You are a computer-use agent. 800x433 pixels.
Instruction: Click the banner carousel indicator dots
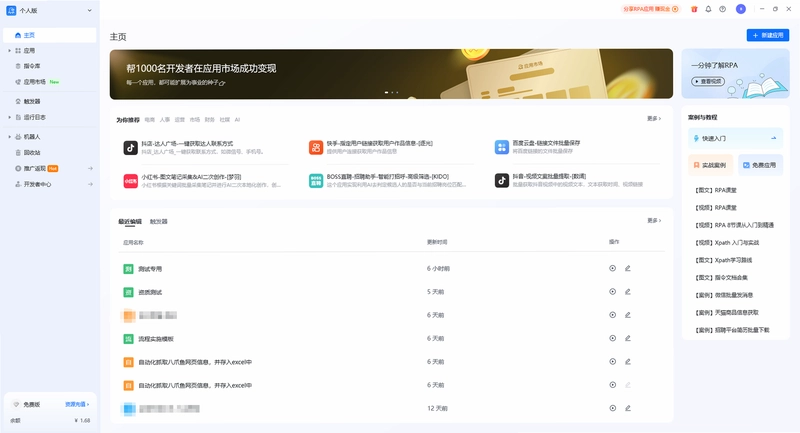391,92
